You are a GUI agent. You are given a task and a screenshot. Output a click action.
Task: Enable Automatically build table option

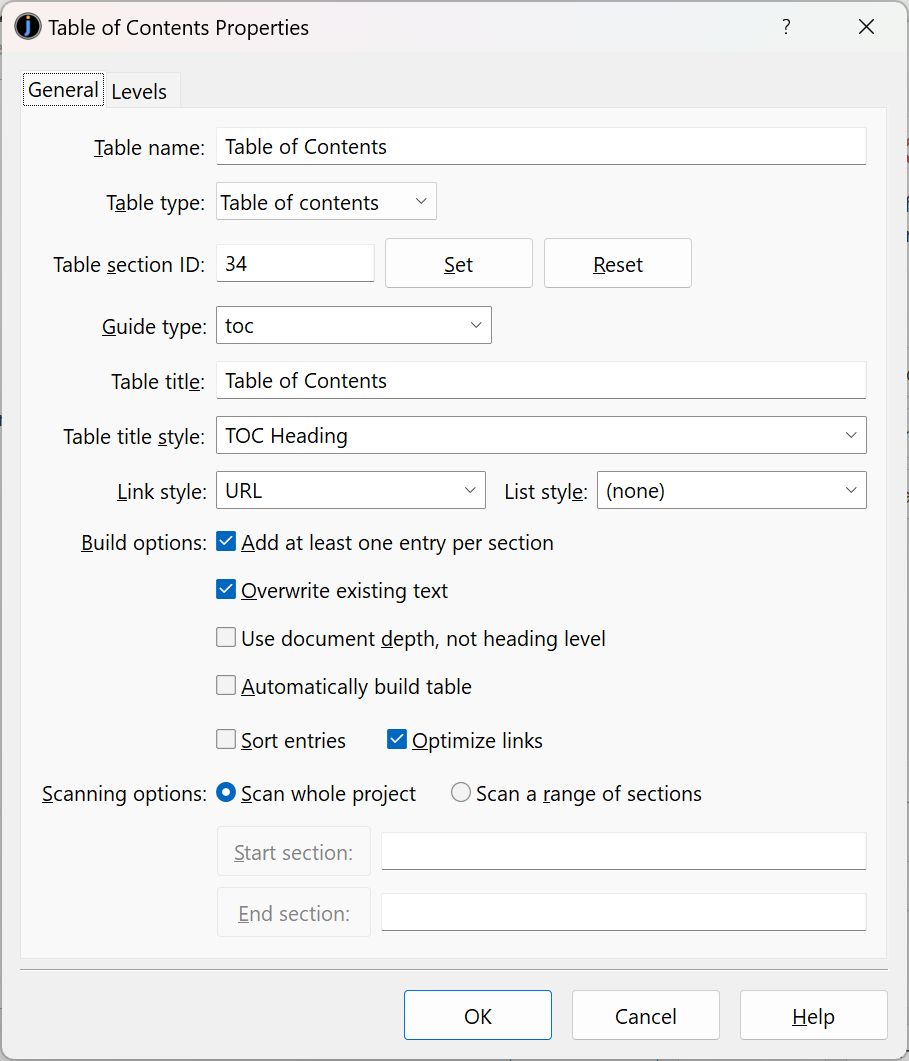pyautogui.click(x=226, y=686)
